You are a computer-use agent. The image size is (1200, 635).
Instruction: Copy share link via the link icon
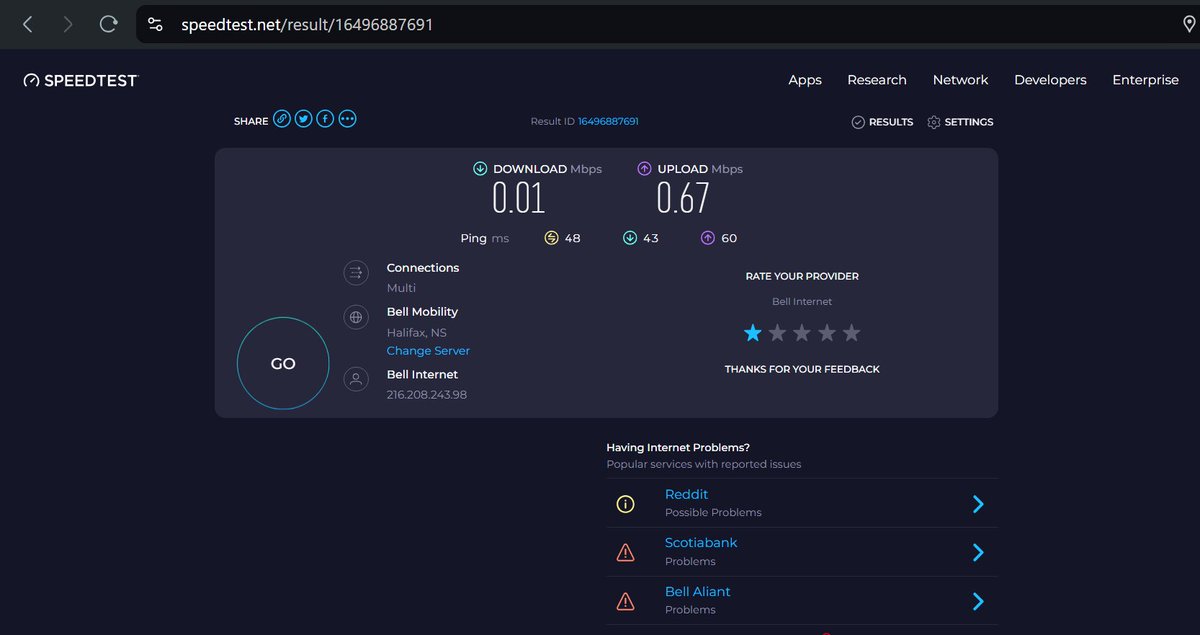tap(282, 119)
